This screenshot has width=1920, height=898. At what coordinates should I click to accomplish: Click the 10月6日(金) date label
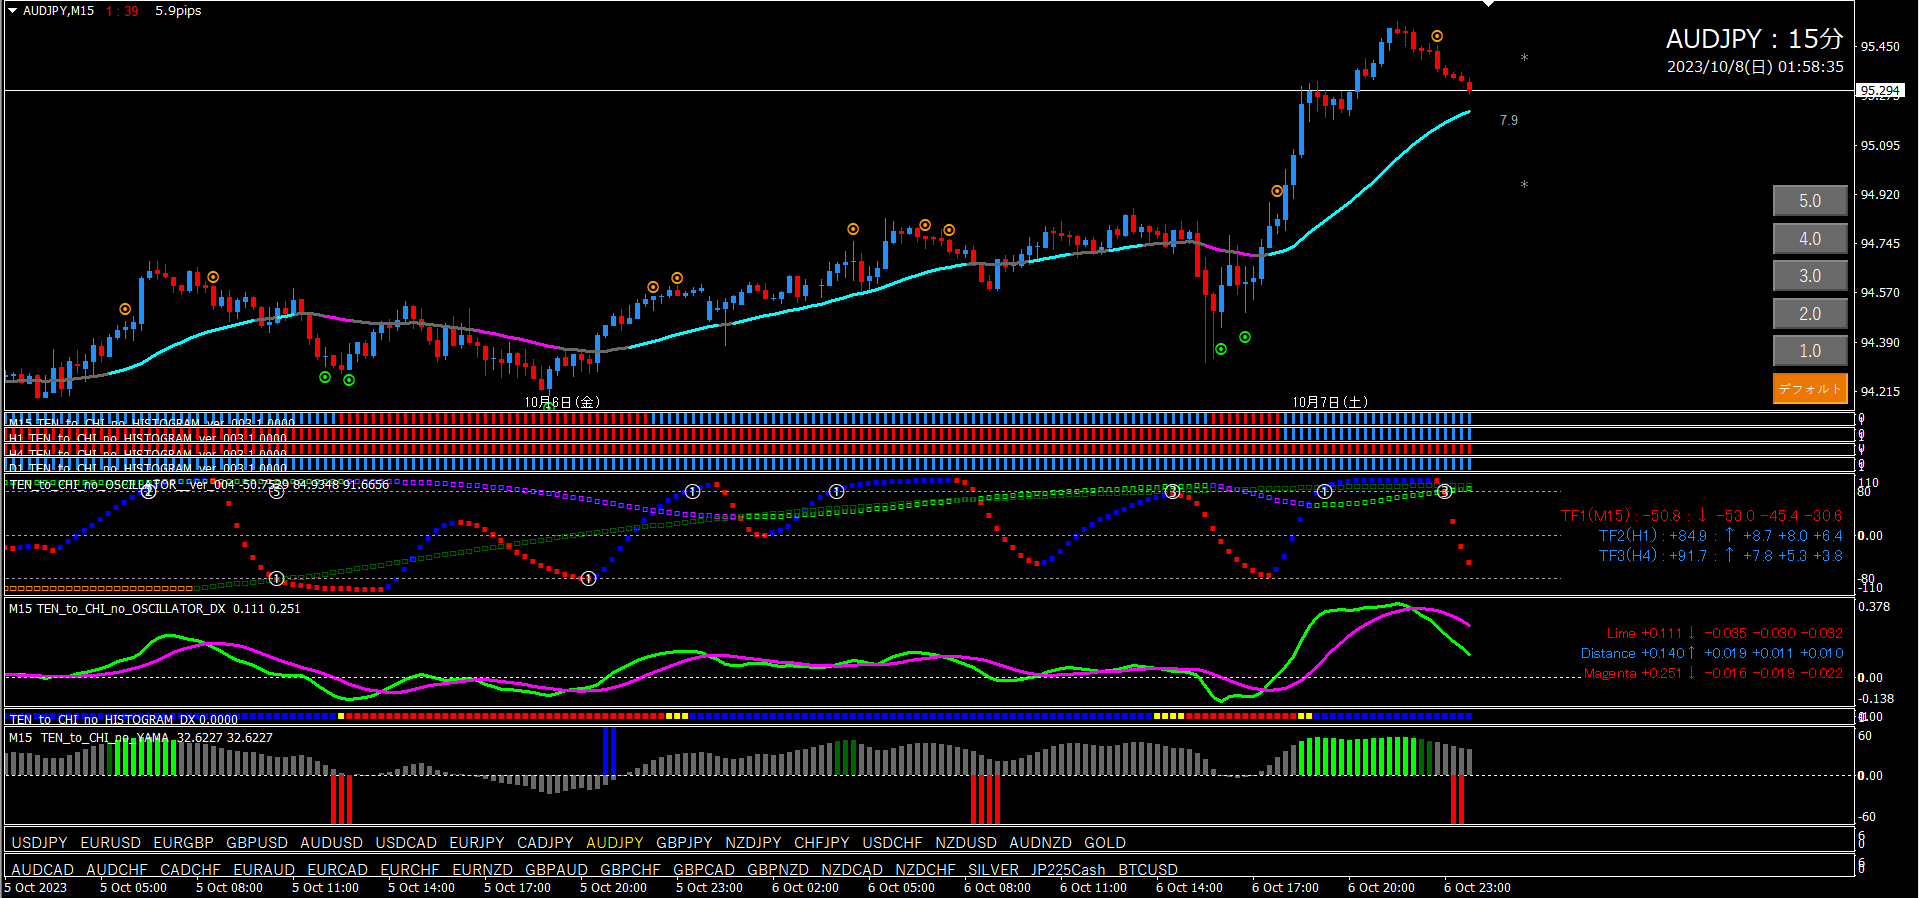(562, 402)
